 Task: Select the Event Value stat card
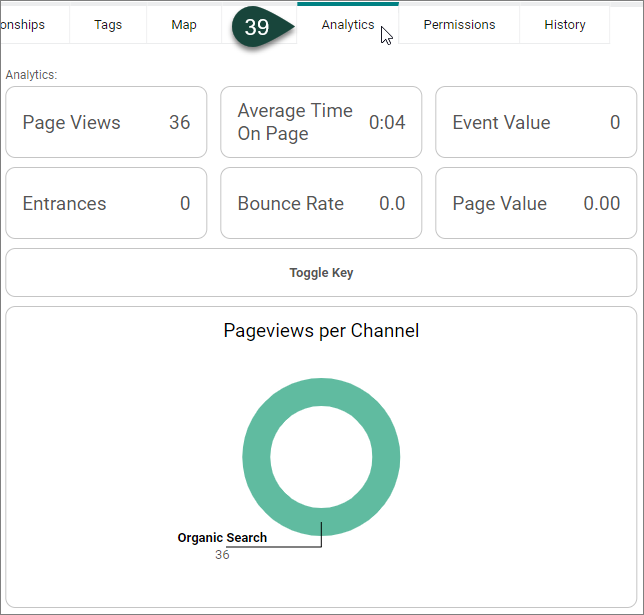[536, 123]
